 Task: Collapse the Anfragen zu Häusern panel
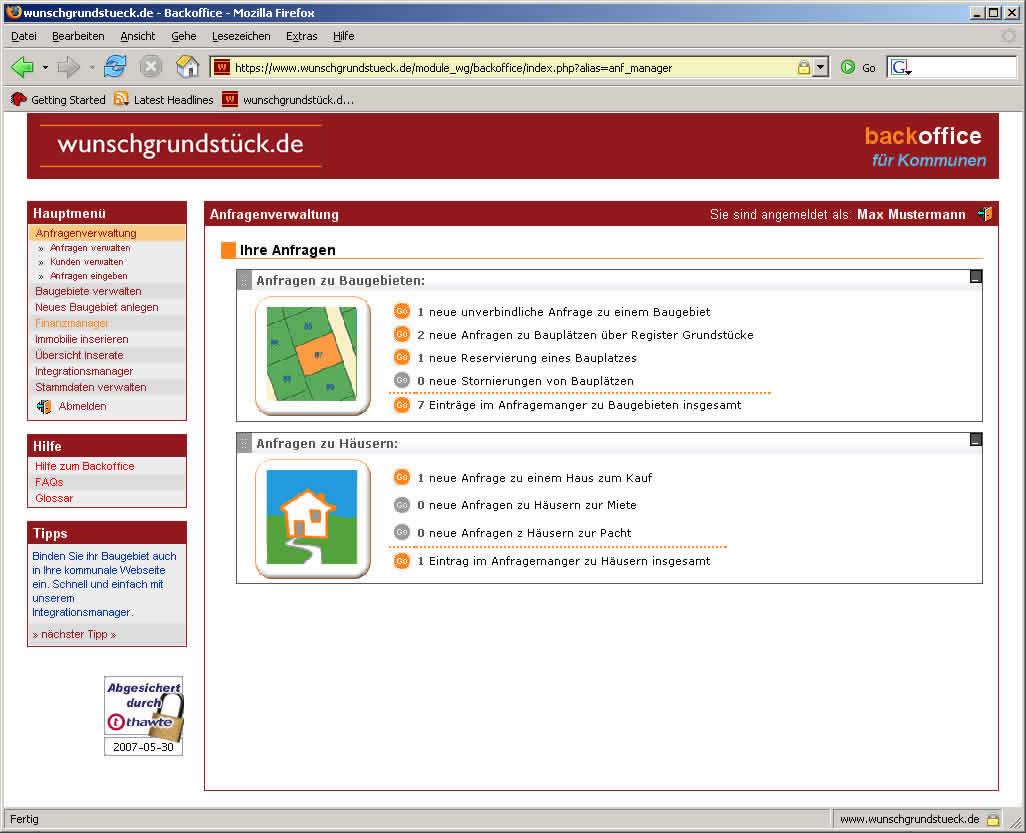976,440
